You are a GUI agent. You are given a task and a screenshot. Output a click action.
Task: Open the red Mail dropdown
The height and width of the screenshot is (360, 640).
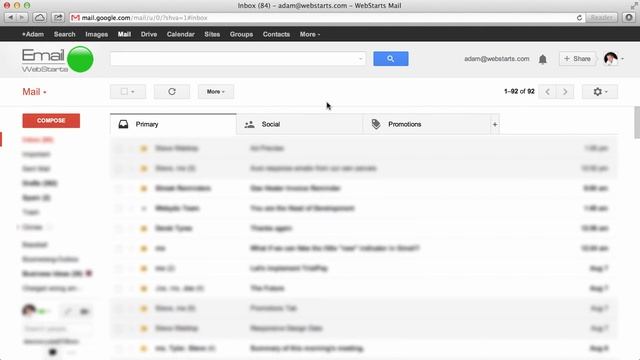(x=34, y=92)
